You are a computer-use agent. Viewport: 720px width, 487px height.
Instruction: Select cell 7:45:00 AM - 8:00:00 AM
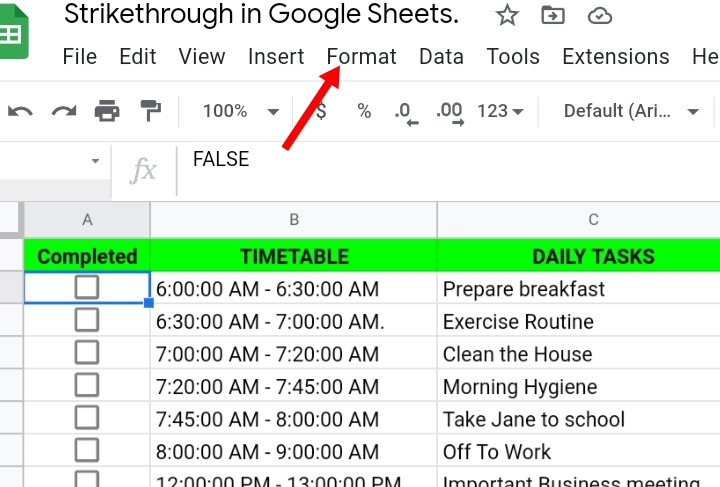(x=294, y=418)
